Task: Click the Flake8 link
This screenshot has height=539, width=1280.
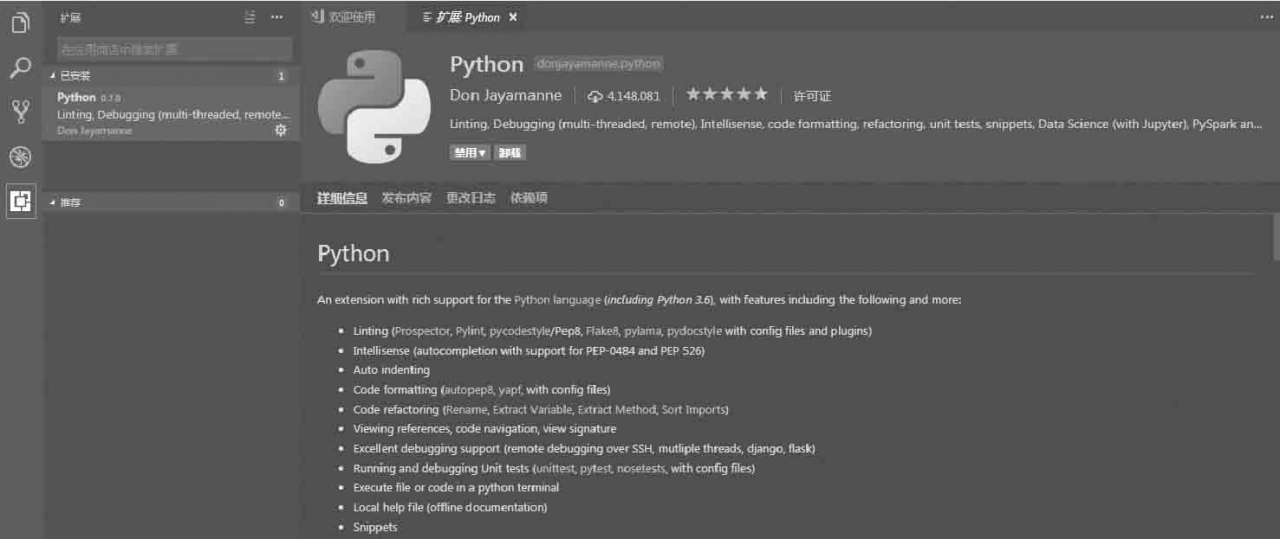Action: 603,331
